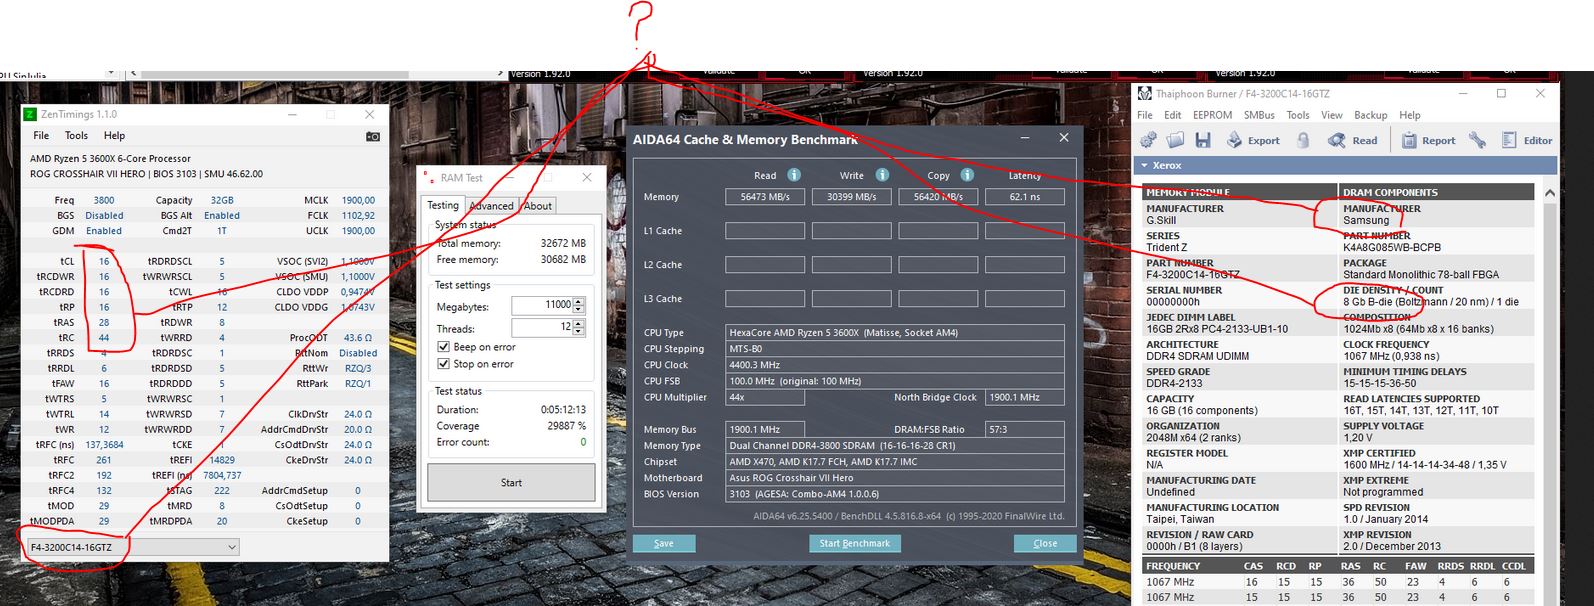Viewport: 1594px width, 606px height.
Task: Click AIDA64 Close button
Action: click(x=1045, y=543)
